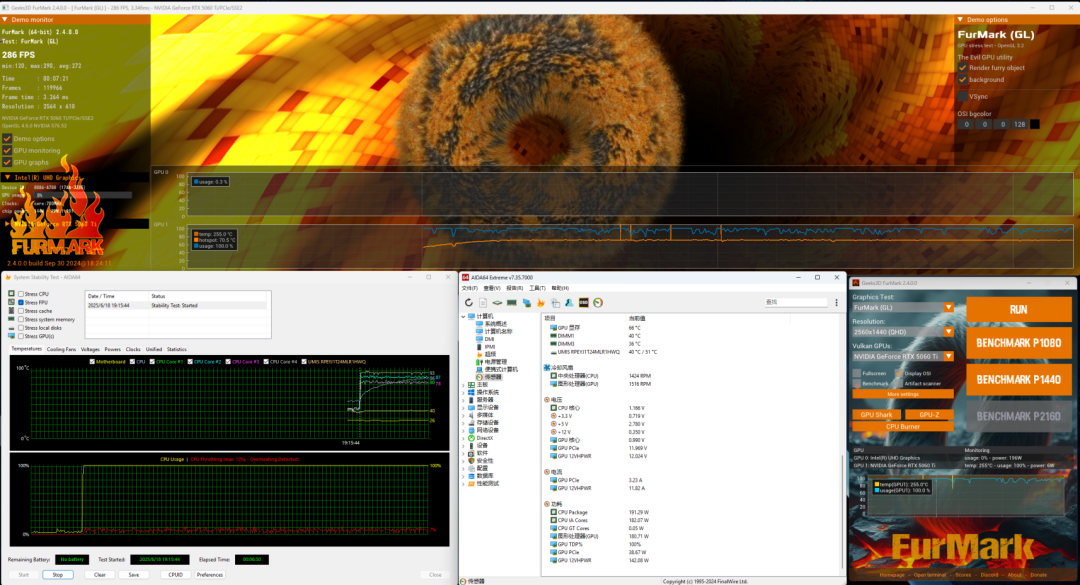Click the network computers icon in AIDA64 toolbar
The height and width of the screenshot is (585, 1080).
tap(526, 302)
